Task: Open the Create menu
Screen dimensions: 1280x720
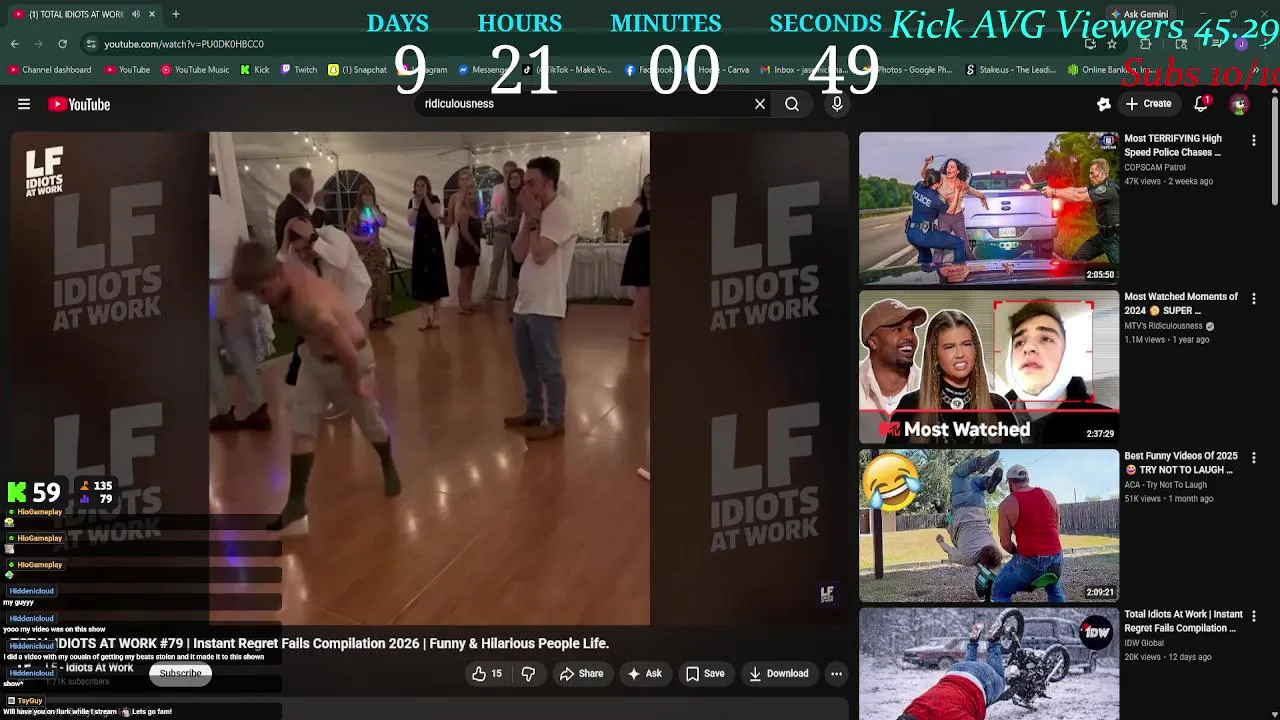Action: (x=1148, y=104)
